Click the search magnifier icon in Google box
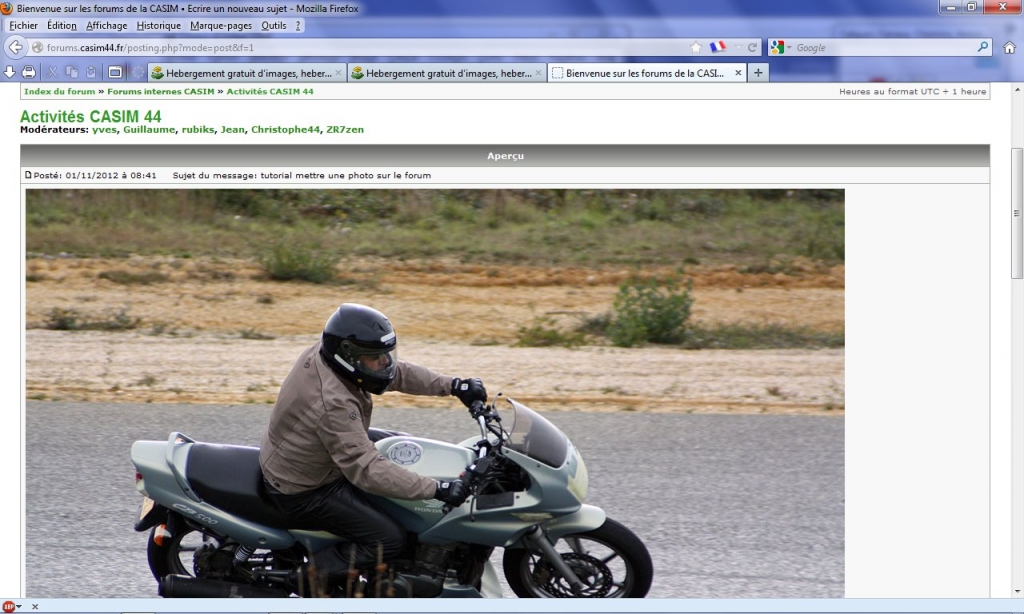1024x614 pixels. click(982, 47)
